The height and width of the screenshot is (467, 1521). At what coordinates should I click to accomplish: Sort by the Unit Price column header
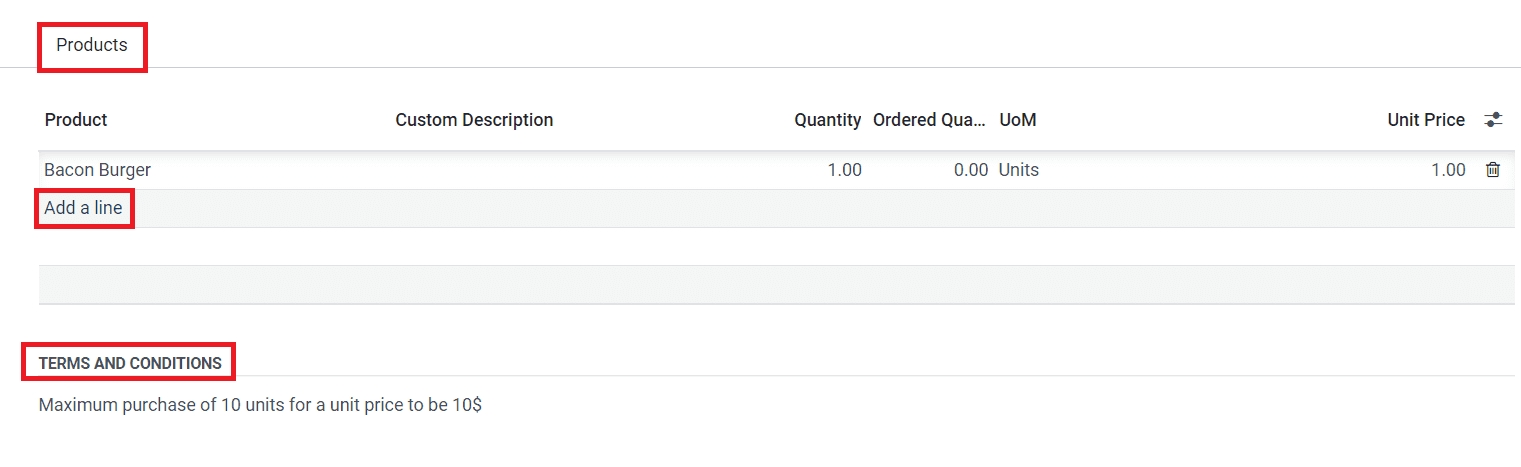1425,120
